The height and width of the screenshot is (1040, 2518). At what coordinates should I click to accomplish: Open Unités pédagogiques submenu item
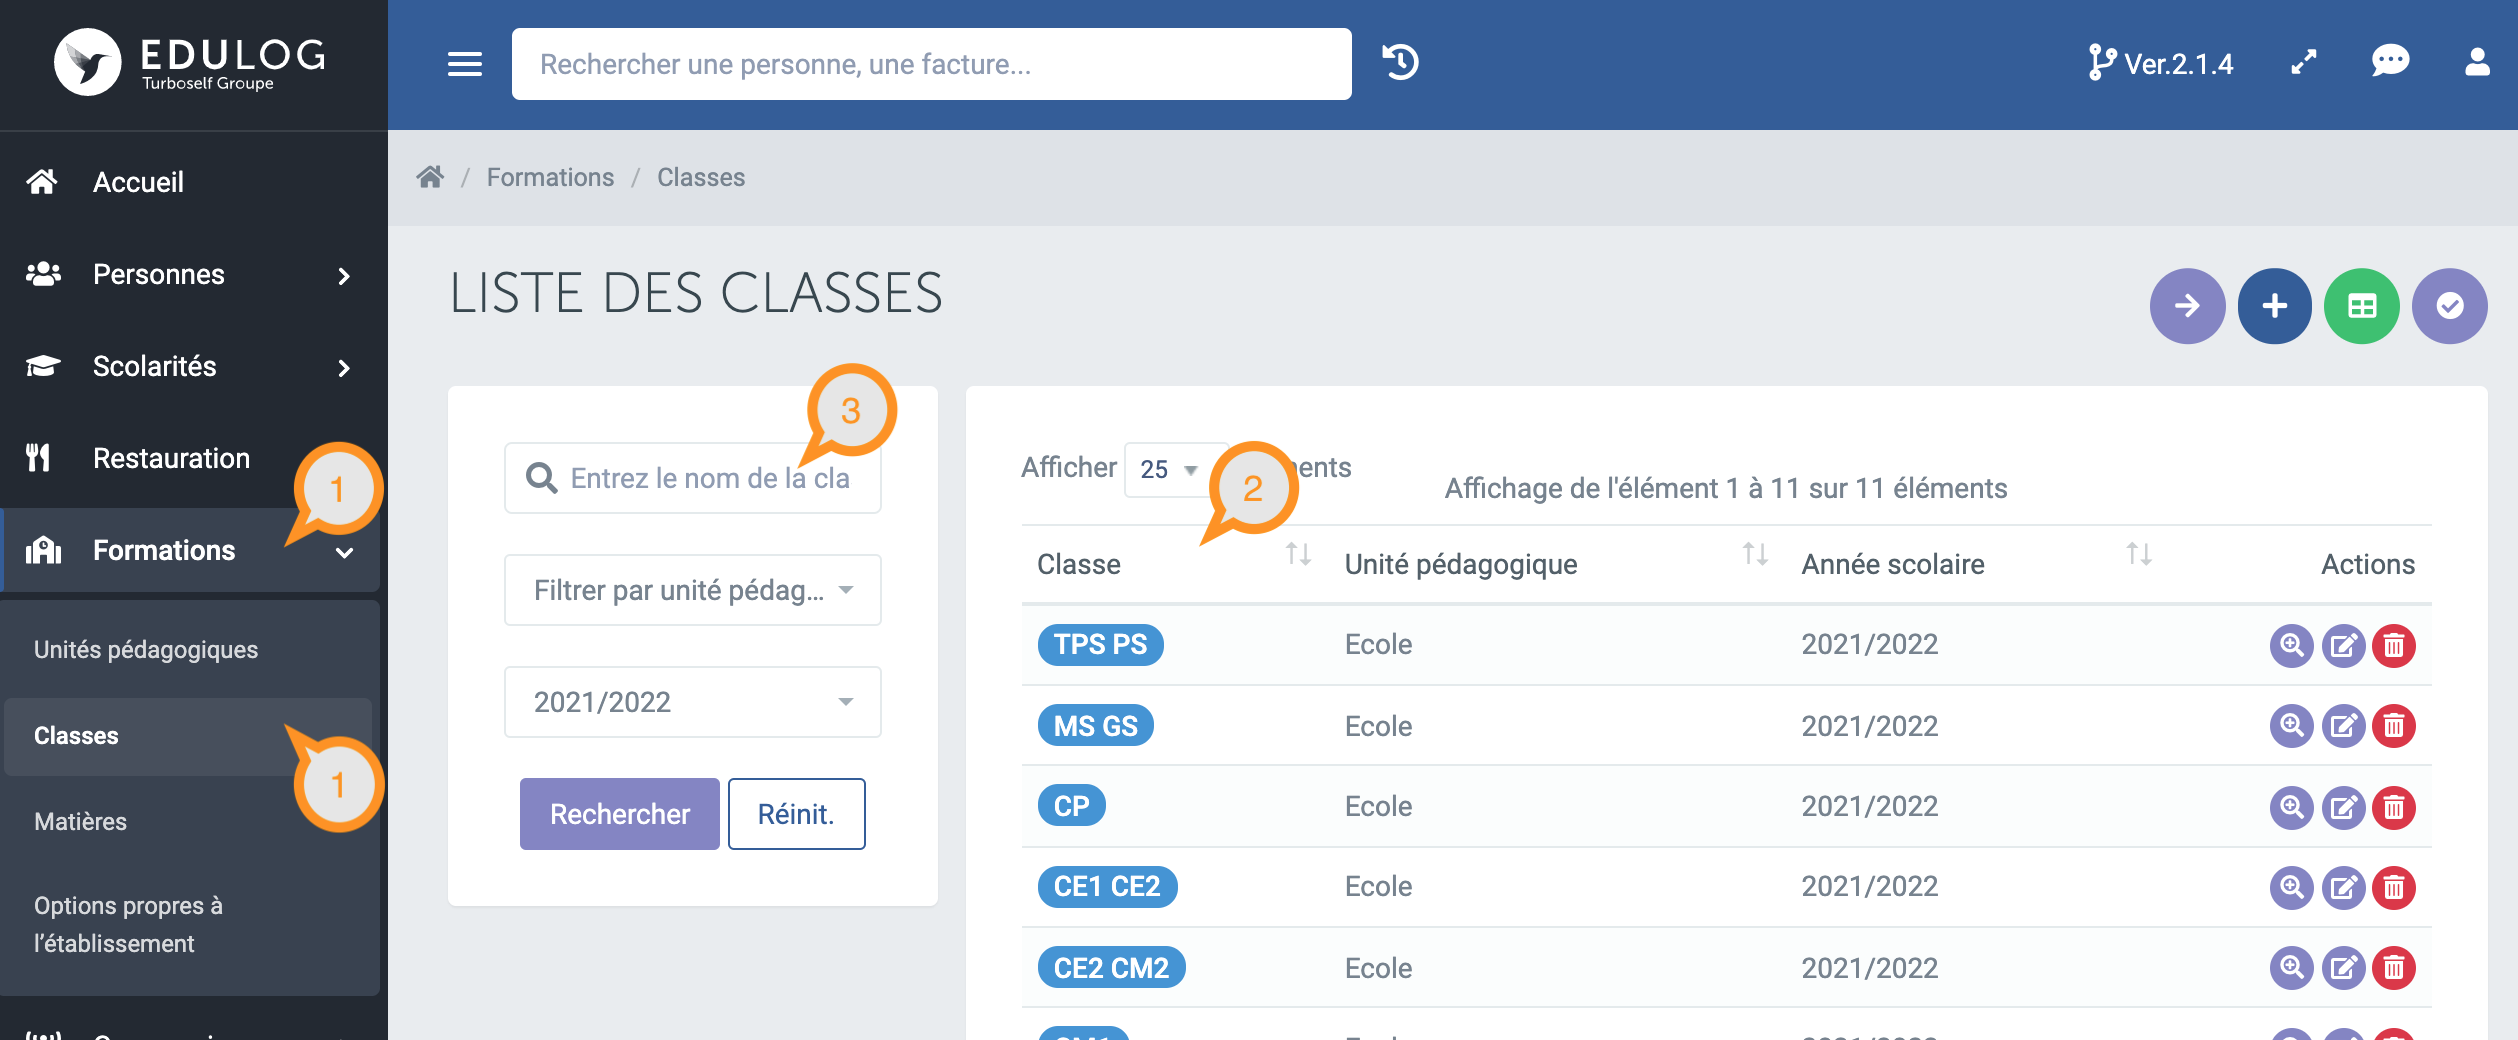click(146, 650)
